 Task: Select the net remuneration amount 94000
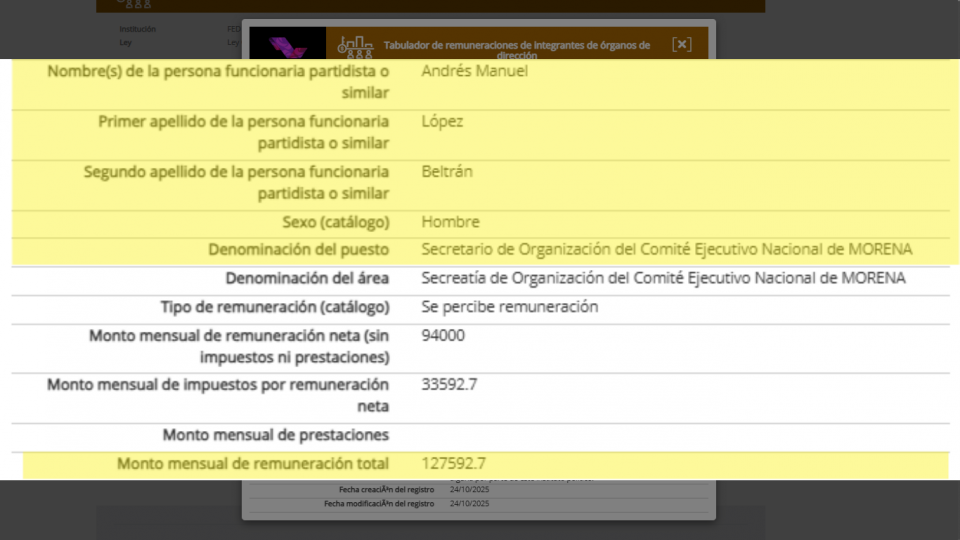coord(443,336)
